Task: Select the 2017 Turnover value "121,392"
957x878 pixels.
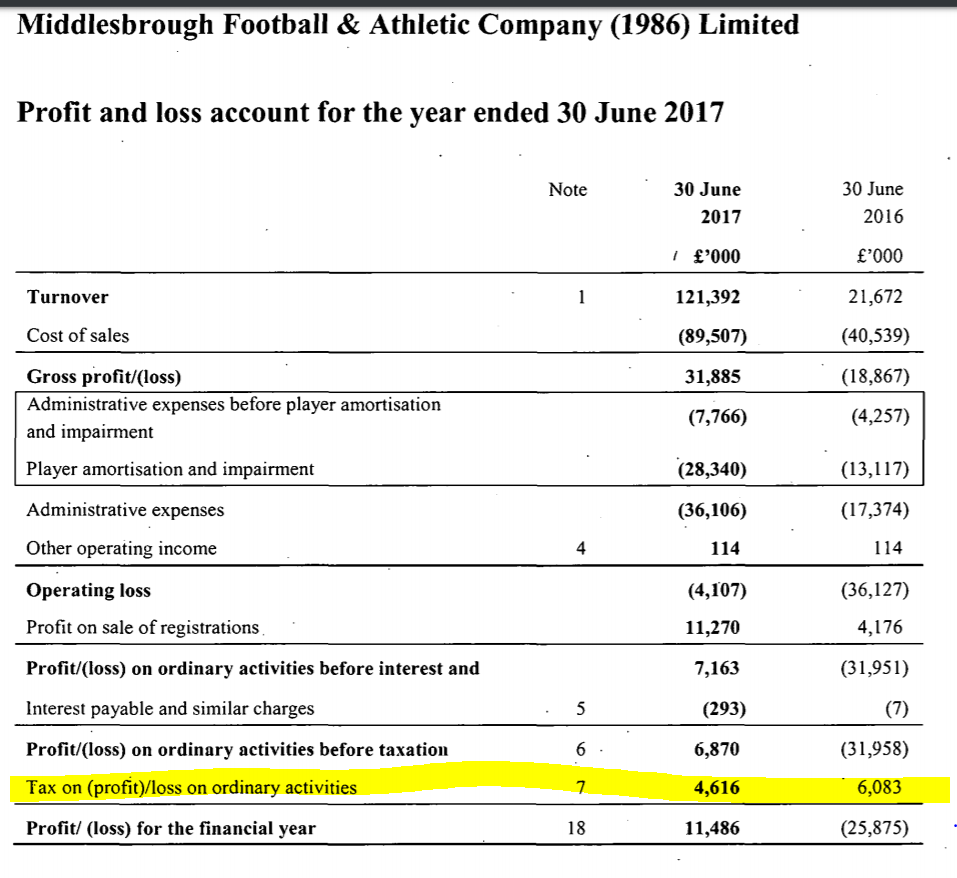Action: click(x=707, y=297)
